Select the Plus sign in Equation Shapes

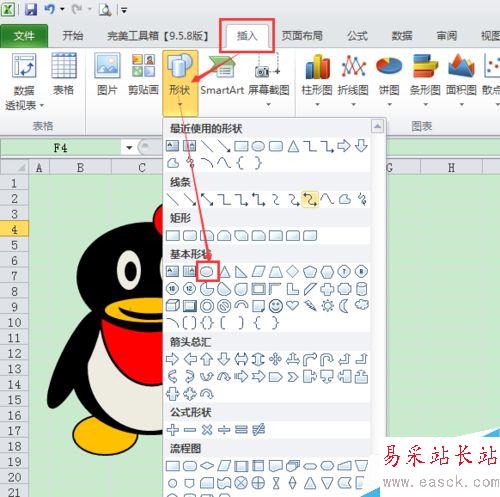point(173,430)
